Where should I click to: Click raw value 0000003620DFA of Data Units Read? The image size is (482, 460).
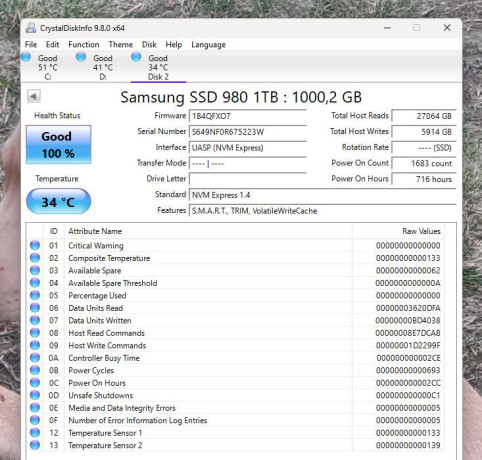[x=408, y=308]
